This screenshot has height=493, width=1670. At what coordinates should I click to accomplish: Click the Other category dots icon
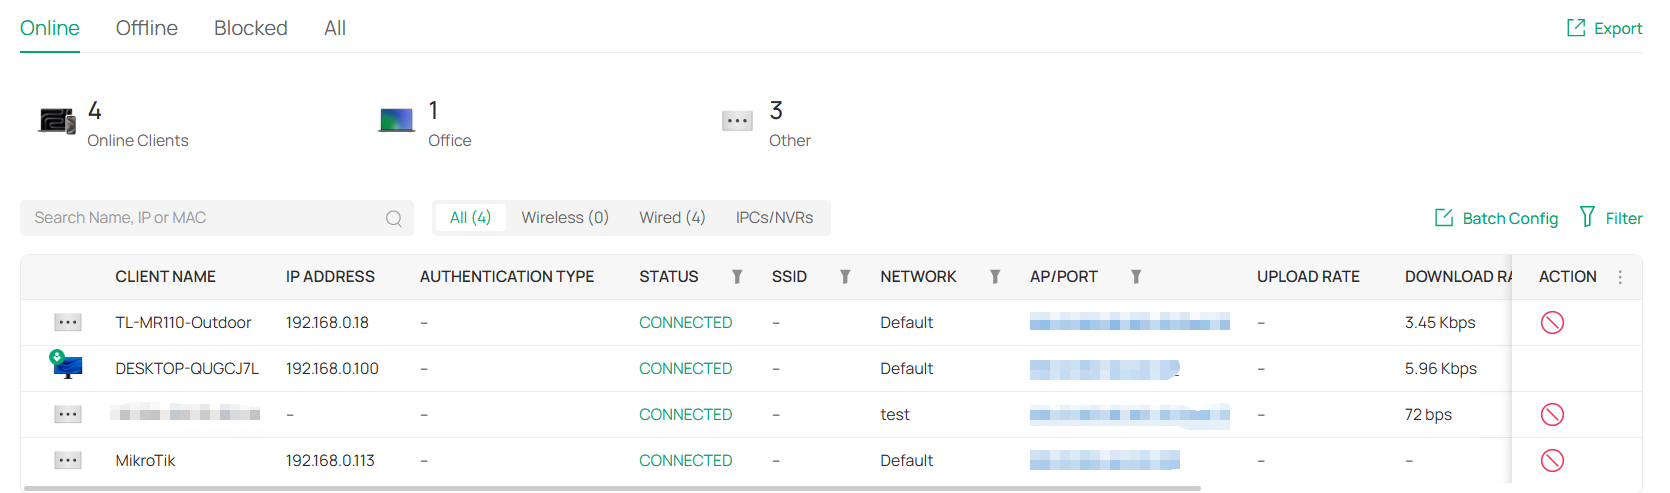pyautogui.click(x=737, y=121)
